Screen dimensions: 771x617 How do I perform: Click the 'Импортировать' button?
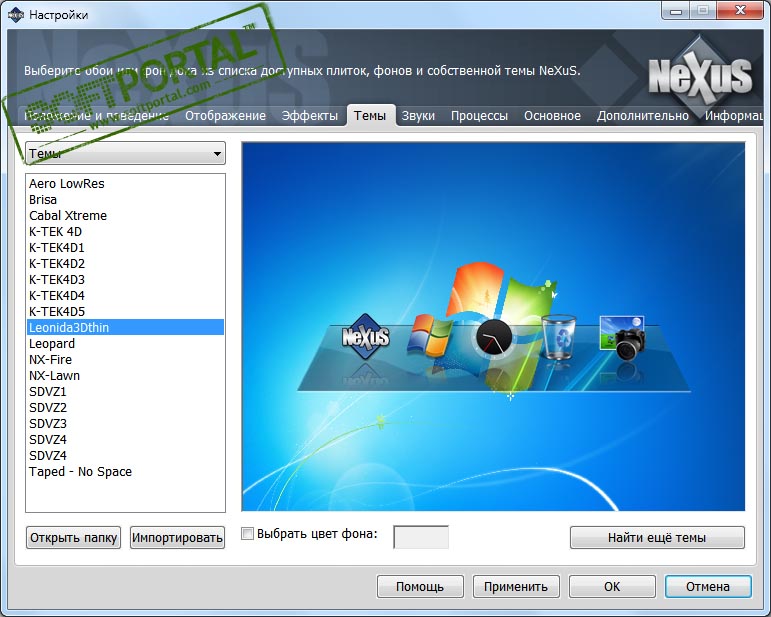tap(178, 537)
